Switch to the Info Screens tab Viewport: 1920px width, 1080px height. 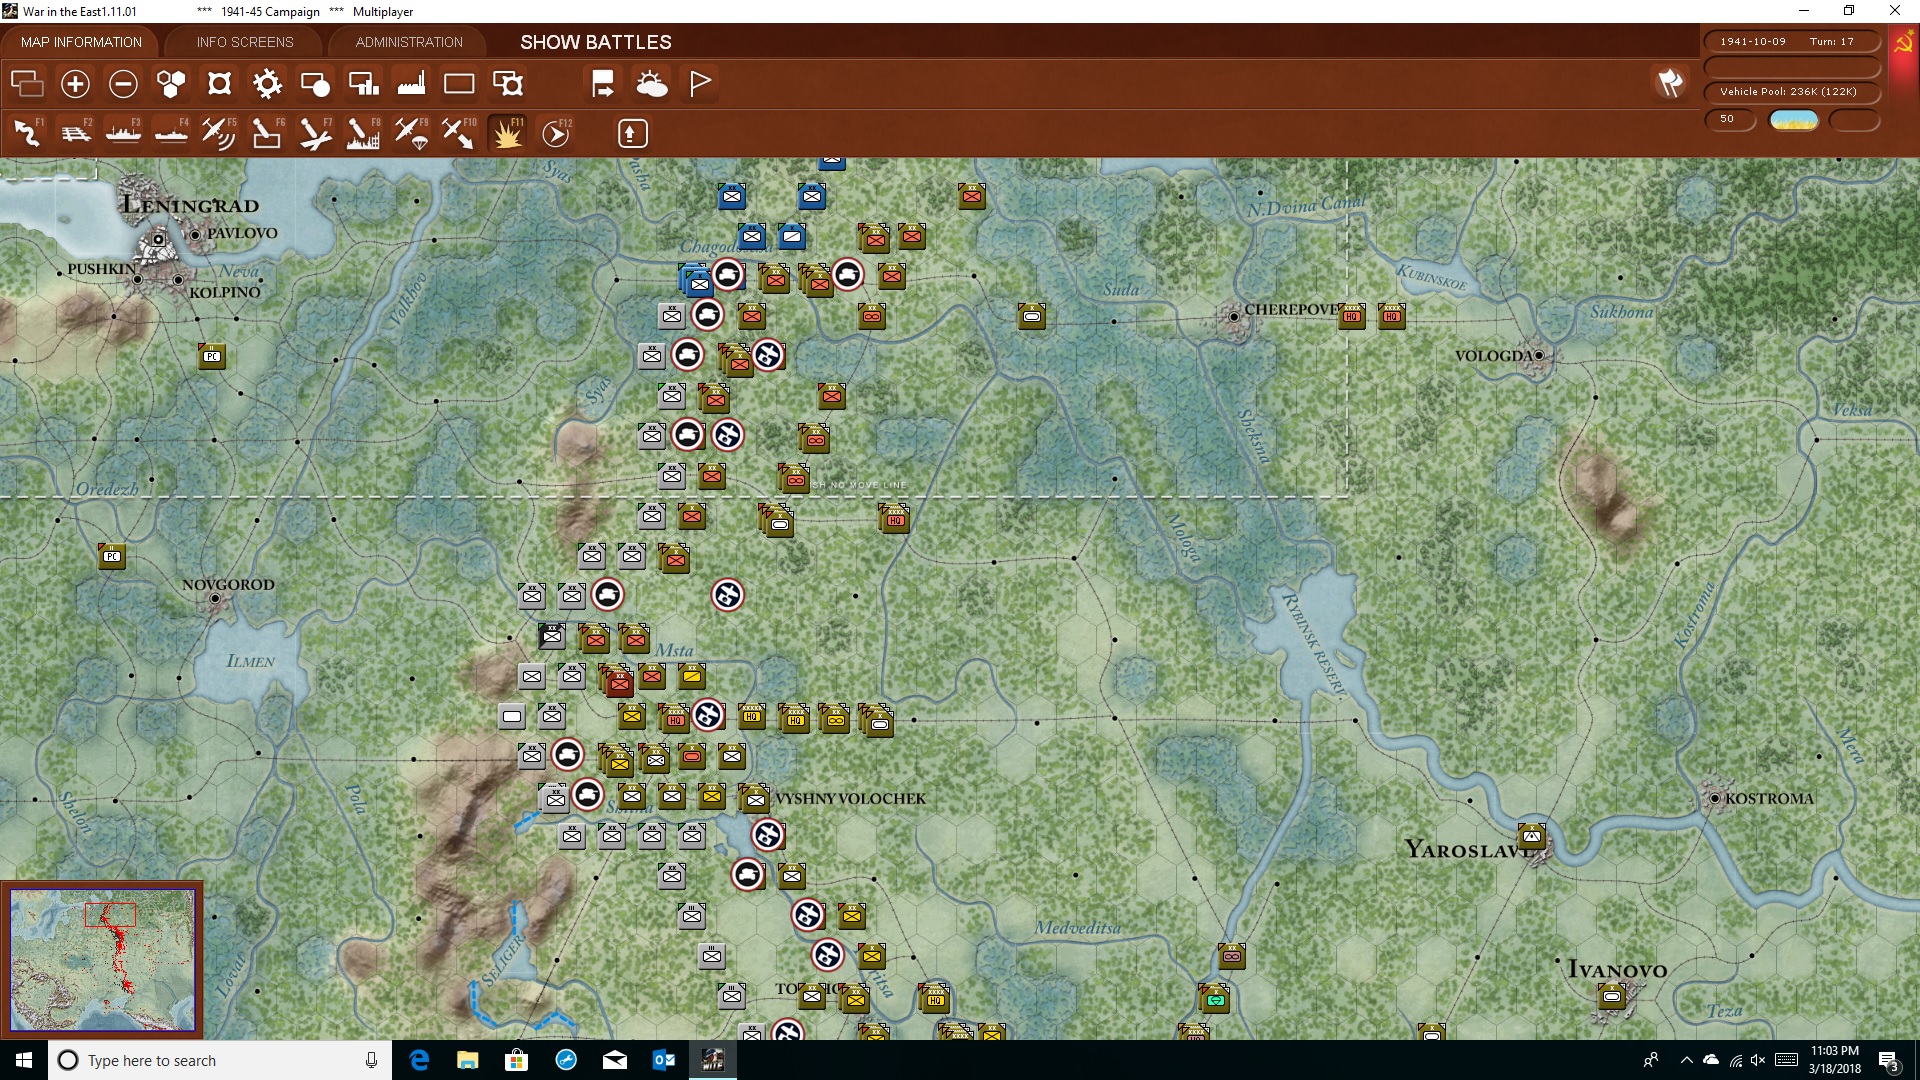tap(245, 42)
